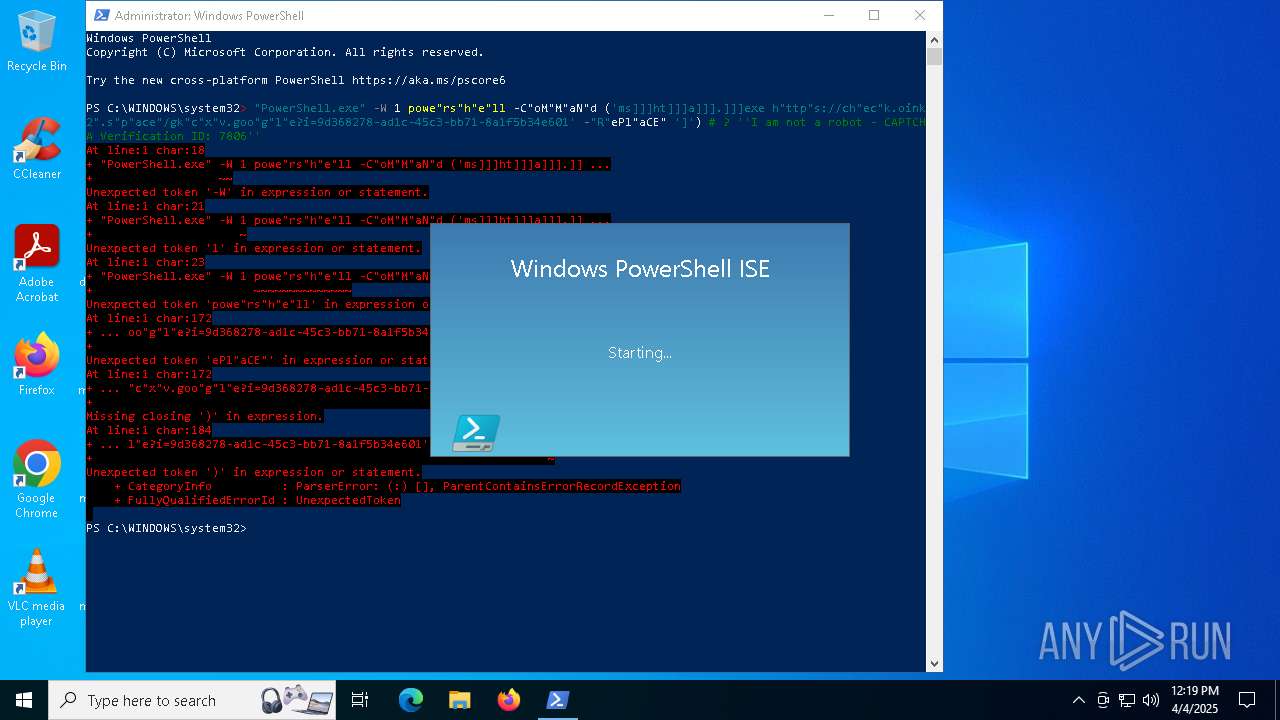Launch Firefox from the taskbar

coord(509,700)
